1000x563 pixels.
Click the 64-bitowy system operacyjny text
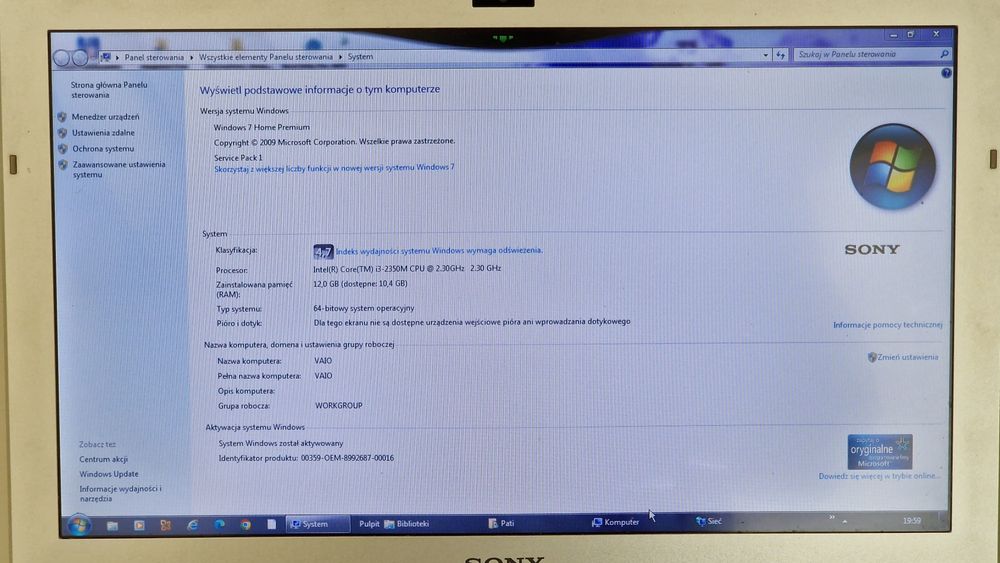[364, 309]
